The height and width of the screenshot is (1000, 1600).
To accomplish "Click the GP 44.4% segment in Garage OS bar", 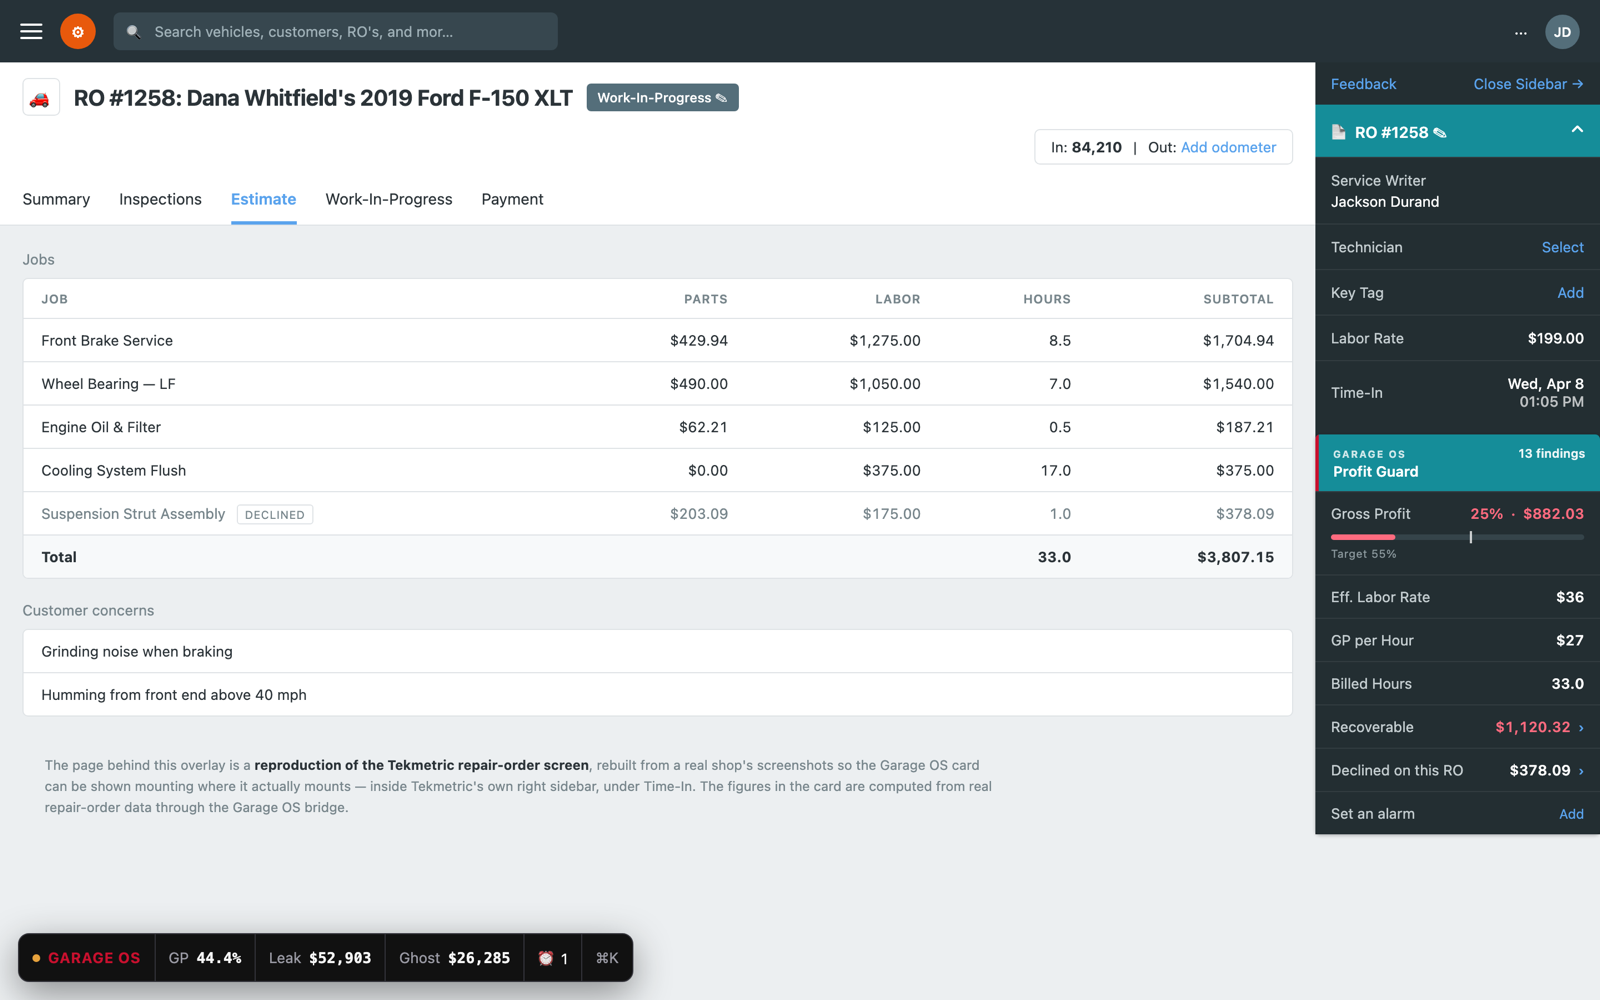I will [205, 958].
